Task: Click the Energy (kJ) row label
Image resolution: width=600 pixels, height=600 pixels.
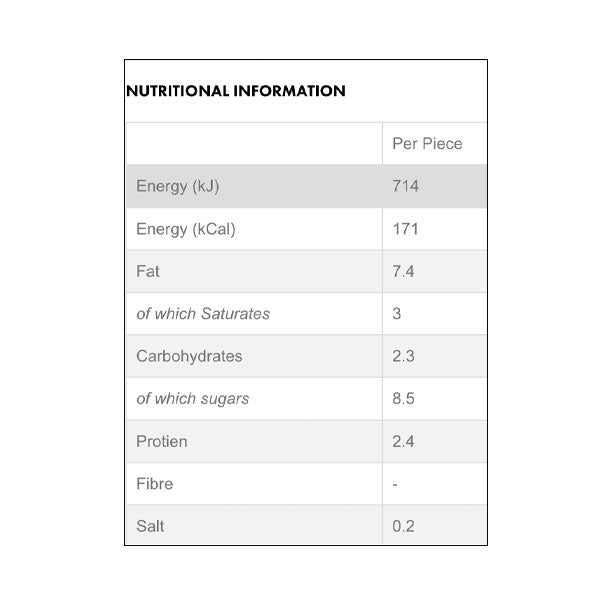Action: [x=177, y=187]
